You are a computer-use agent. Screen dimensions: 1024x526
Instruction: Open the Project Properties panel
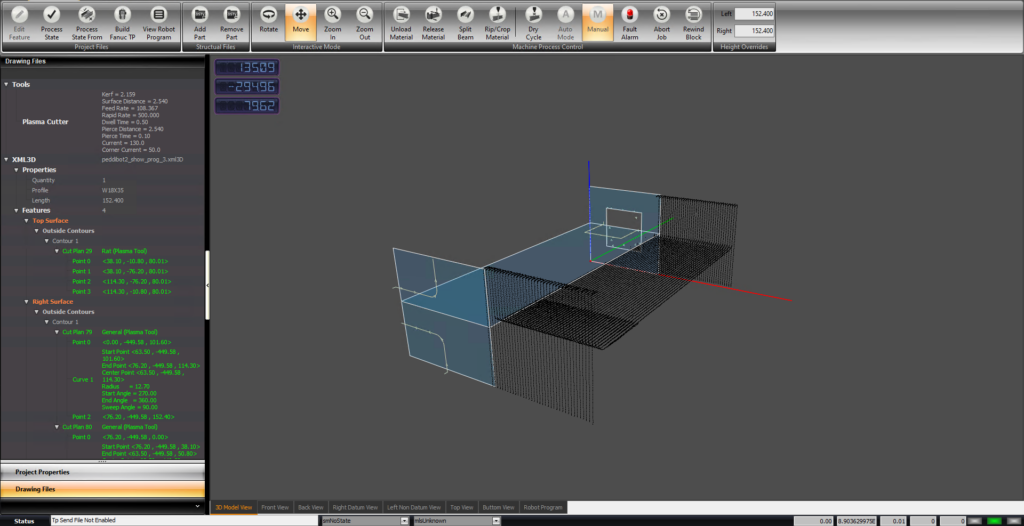point(102,471)
